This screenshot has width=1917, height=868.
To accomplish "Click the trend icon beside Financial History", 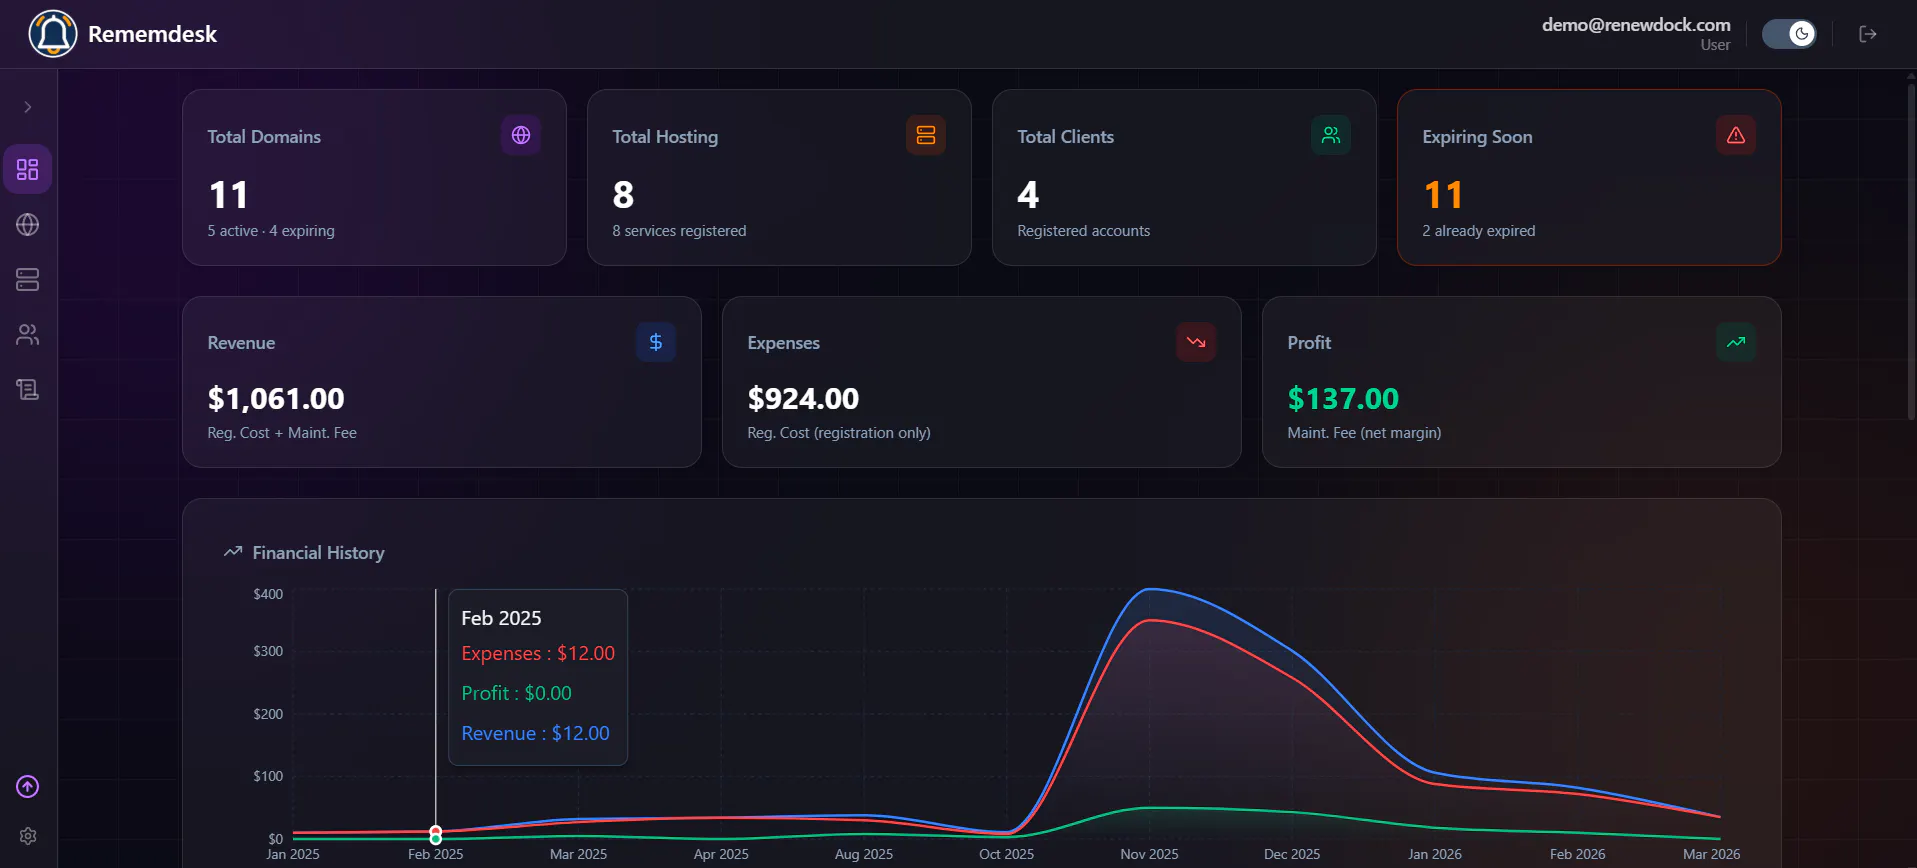I will [233, 552].
